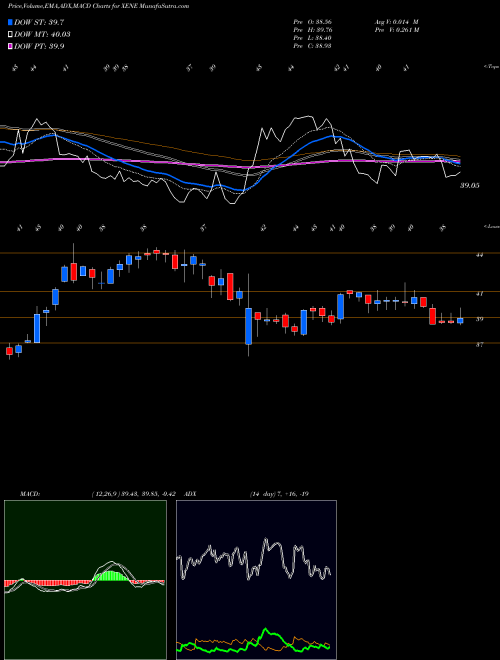Click the green MACD histogram bars

pos(112,576)
